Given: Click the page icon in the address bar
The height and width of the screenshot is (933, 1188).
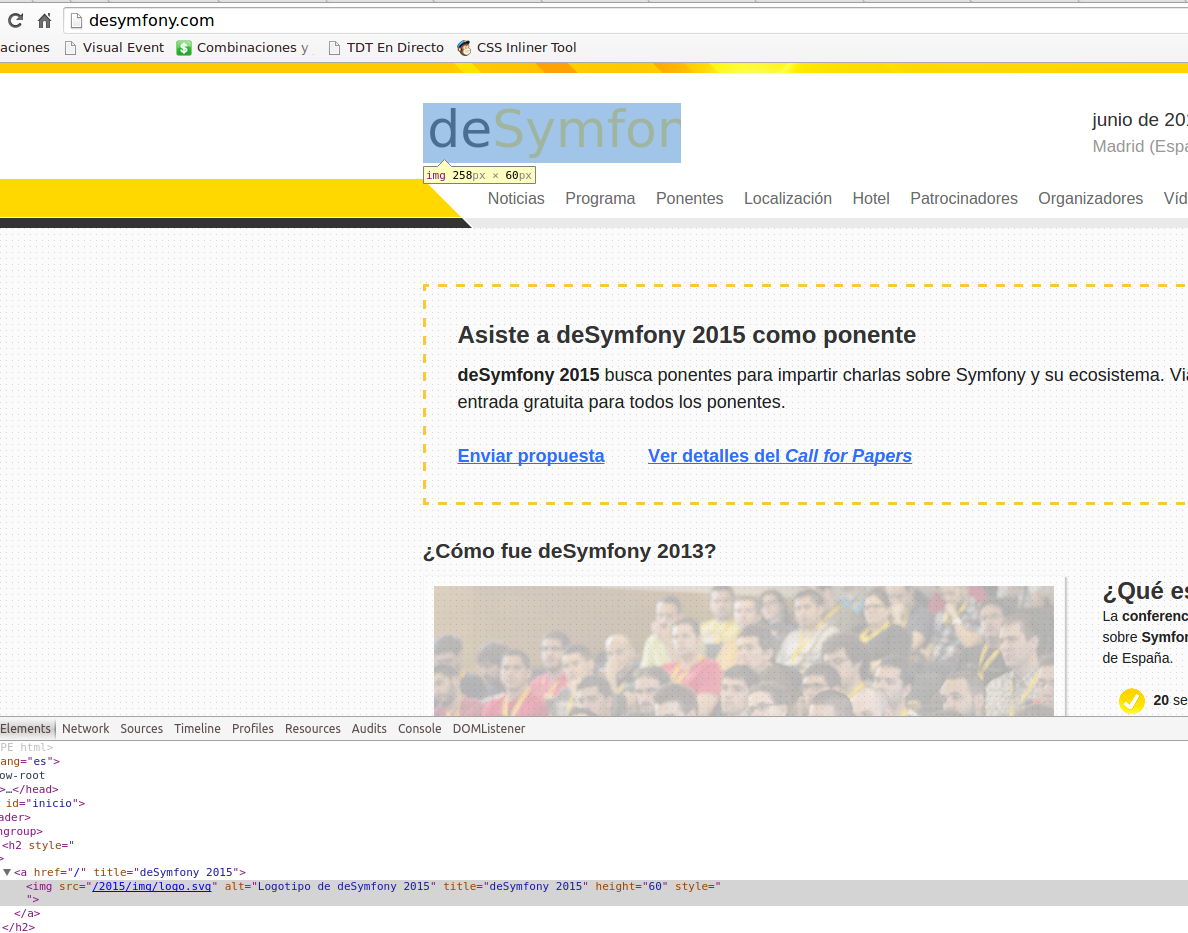Looking at the screenshot, I should pos(76,20).
